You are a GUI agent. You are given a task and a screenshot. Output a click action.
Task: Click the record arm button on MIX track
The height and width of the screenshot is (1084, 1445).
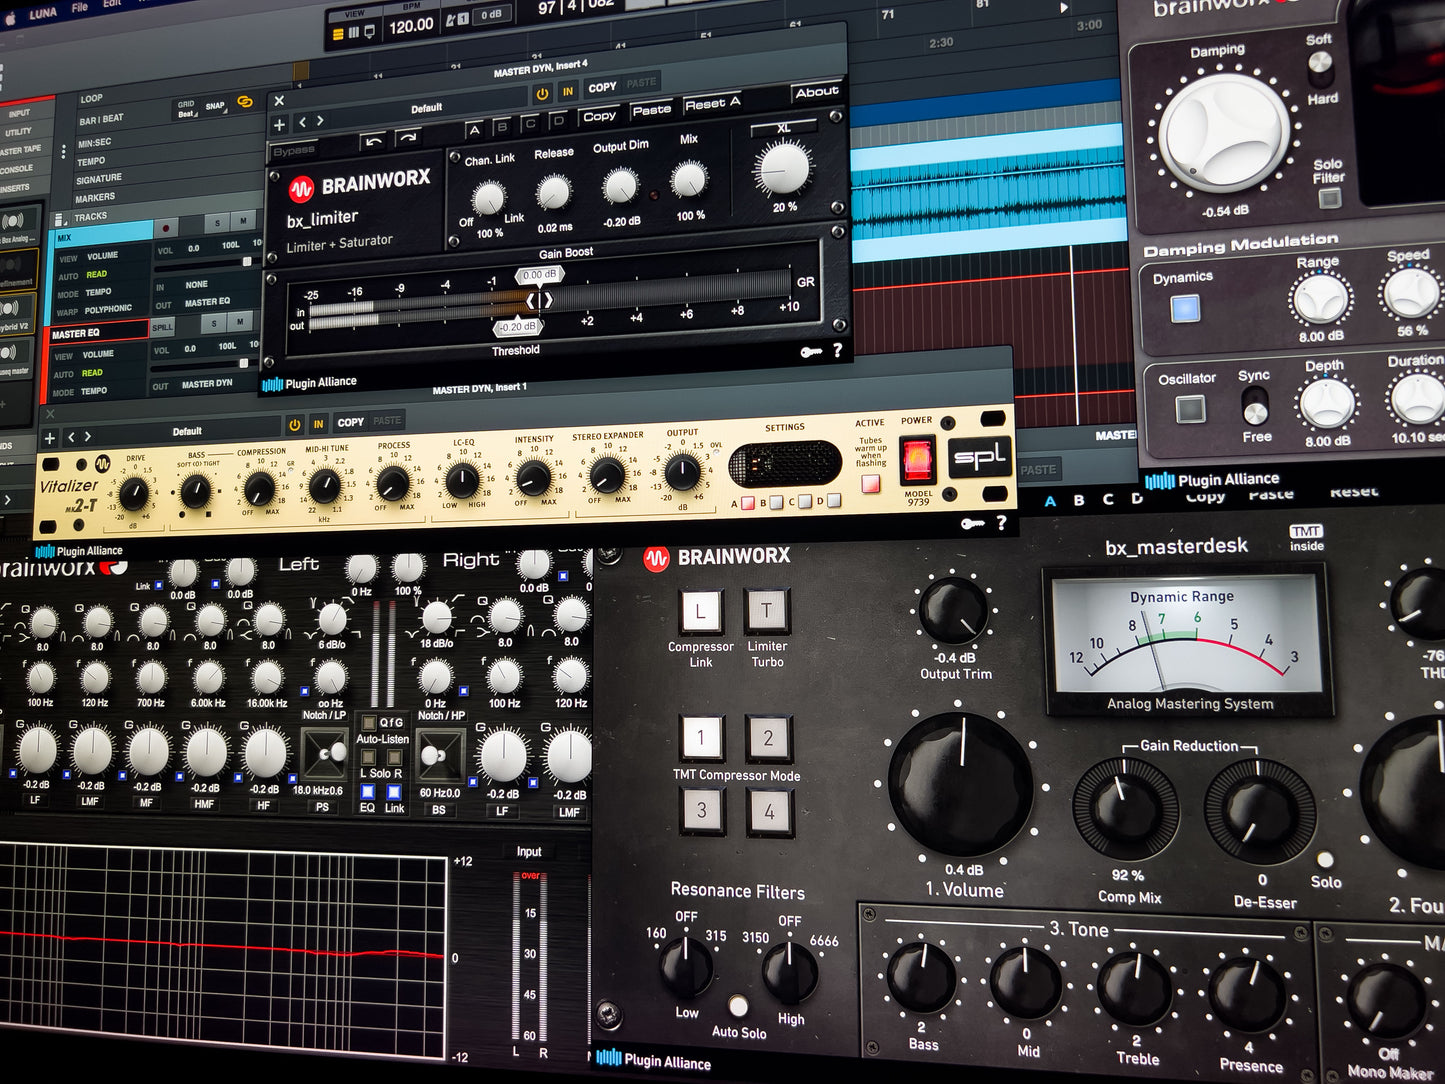click(166, 228)
